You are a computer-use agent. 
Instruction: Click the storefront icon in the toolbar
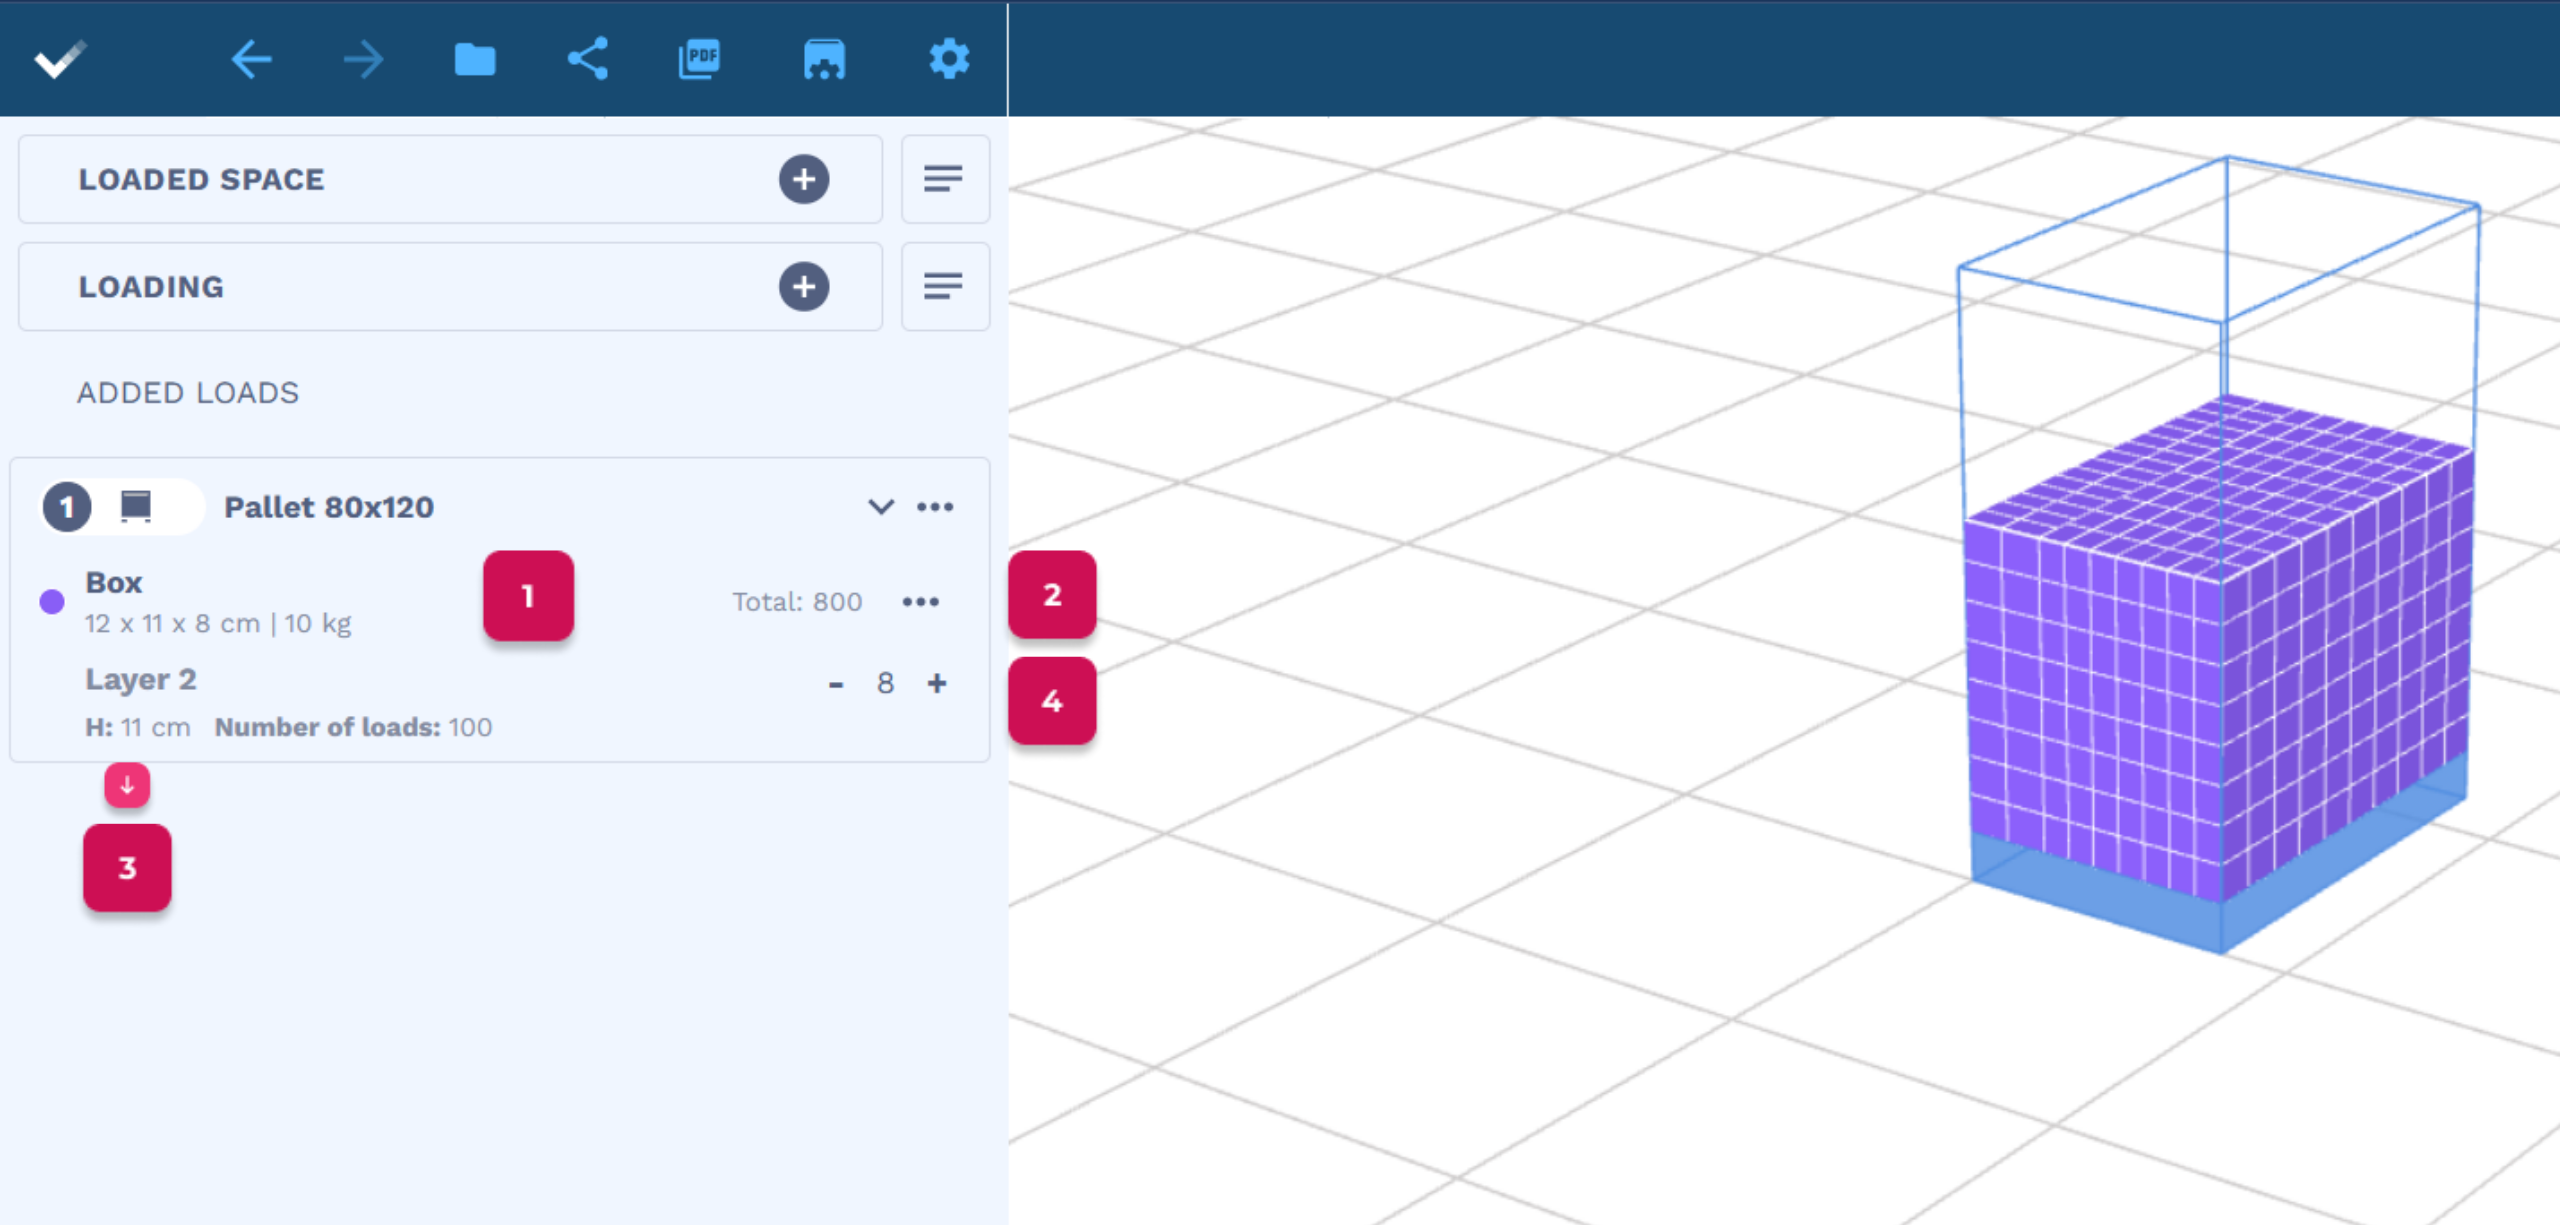[x=824, y=59]
